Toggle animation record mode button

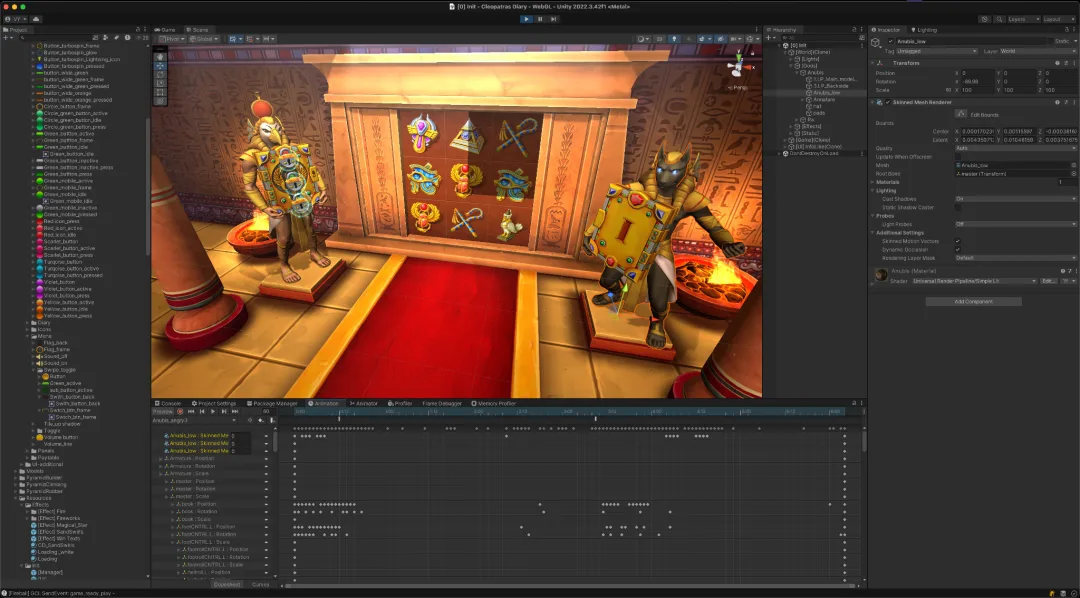click(x=180, y=411)
